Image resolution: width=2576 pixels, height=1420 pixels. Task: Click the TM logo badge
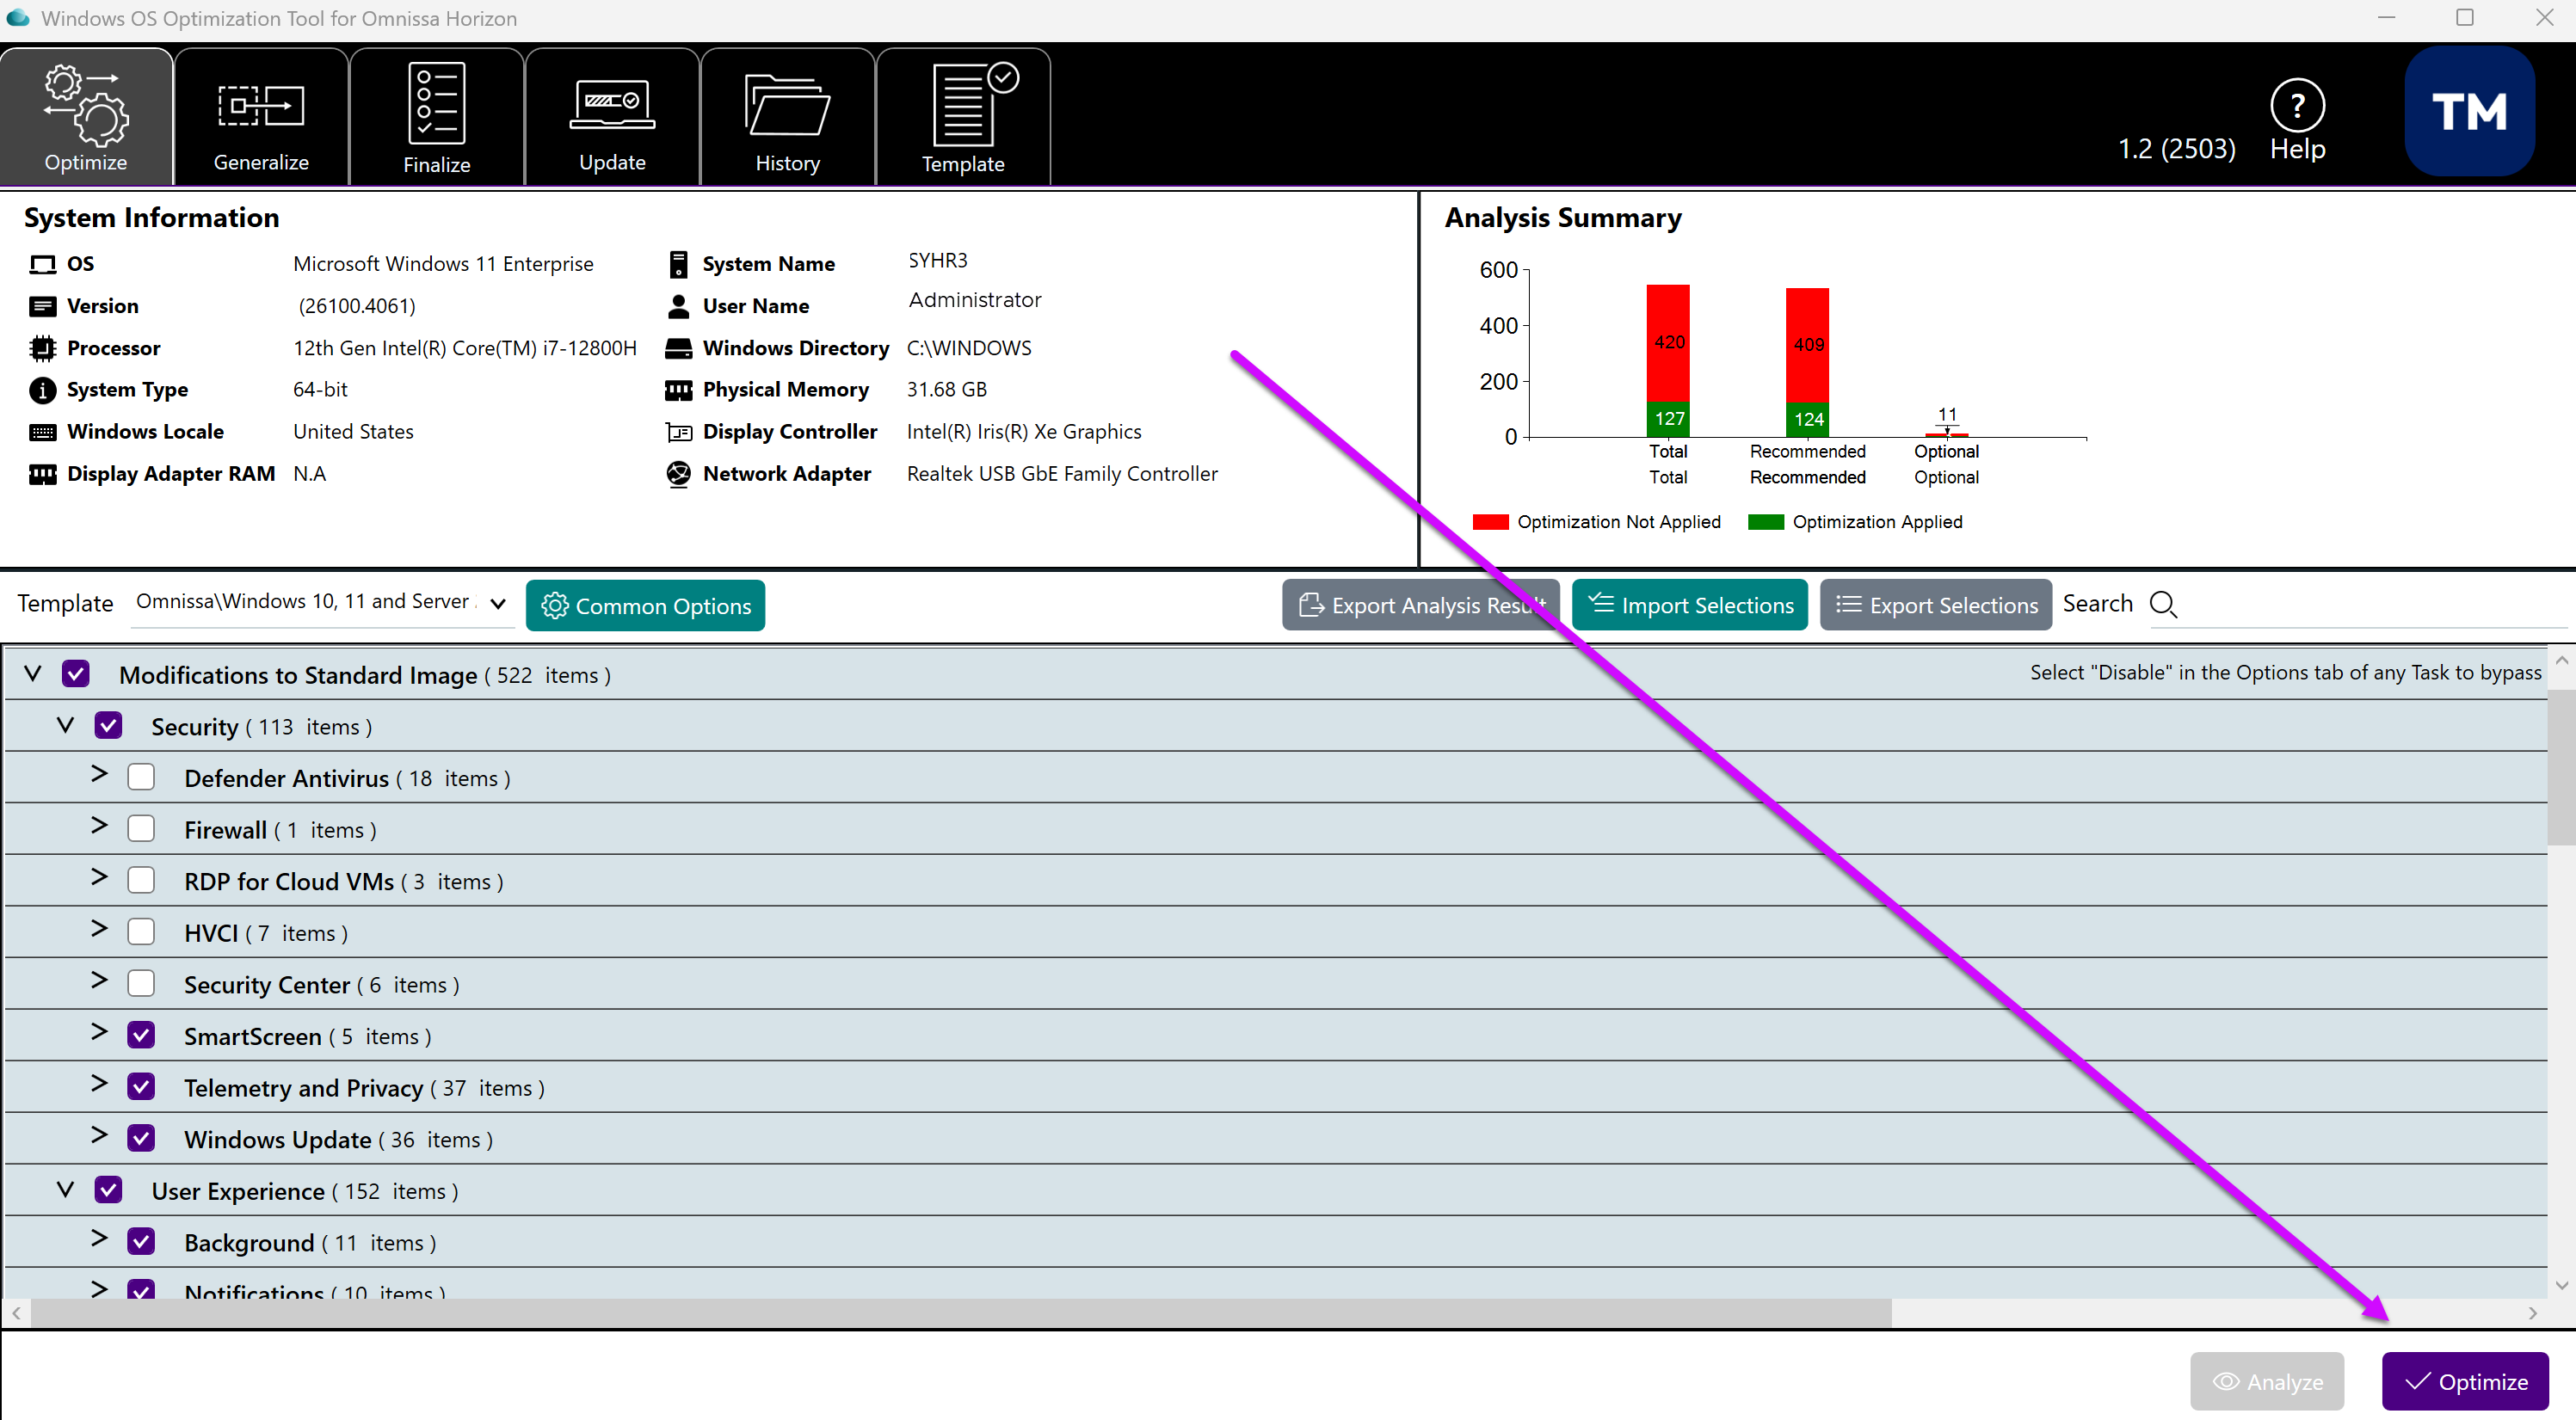click(2469, 112)
